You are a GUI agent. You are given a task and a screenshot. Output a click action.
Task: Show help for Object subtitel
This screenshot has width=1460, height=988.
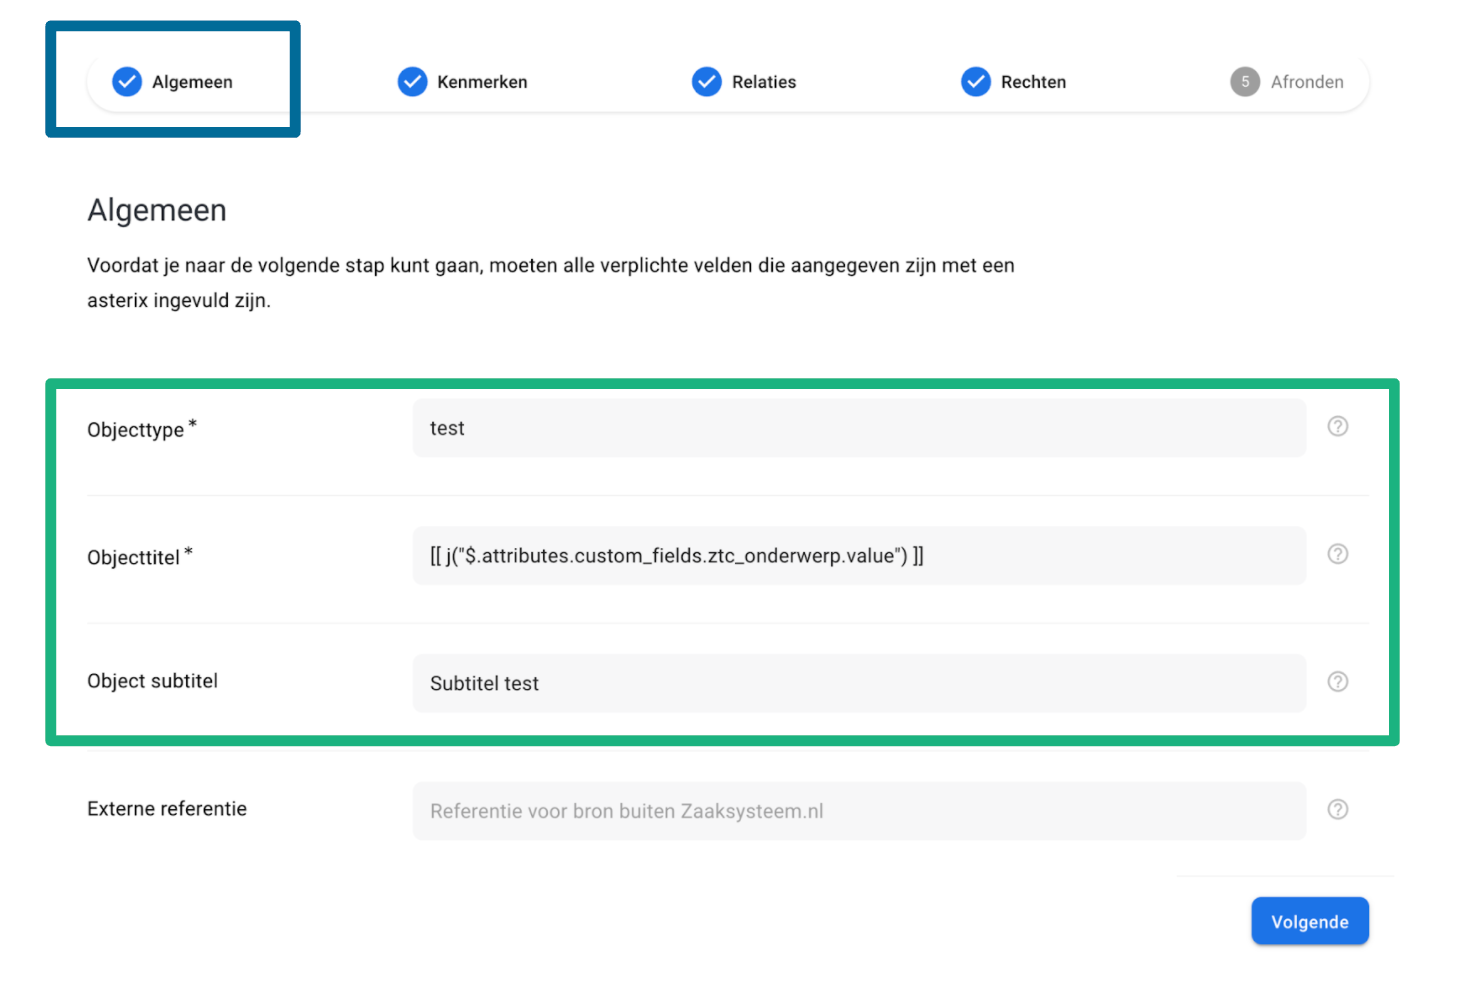(x=1338, y=681)
